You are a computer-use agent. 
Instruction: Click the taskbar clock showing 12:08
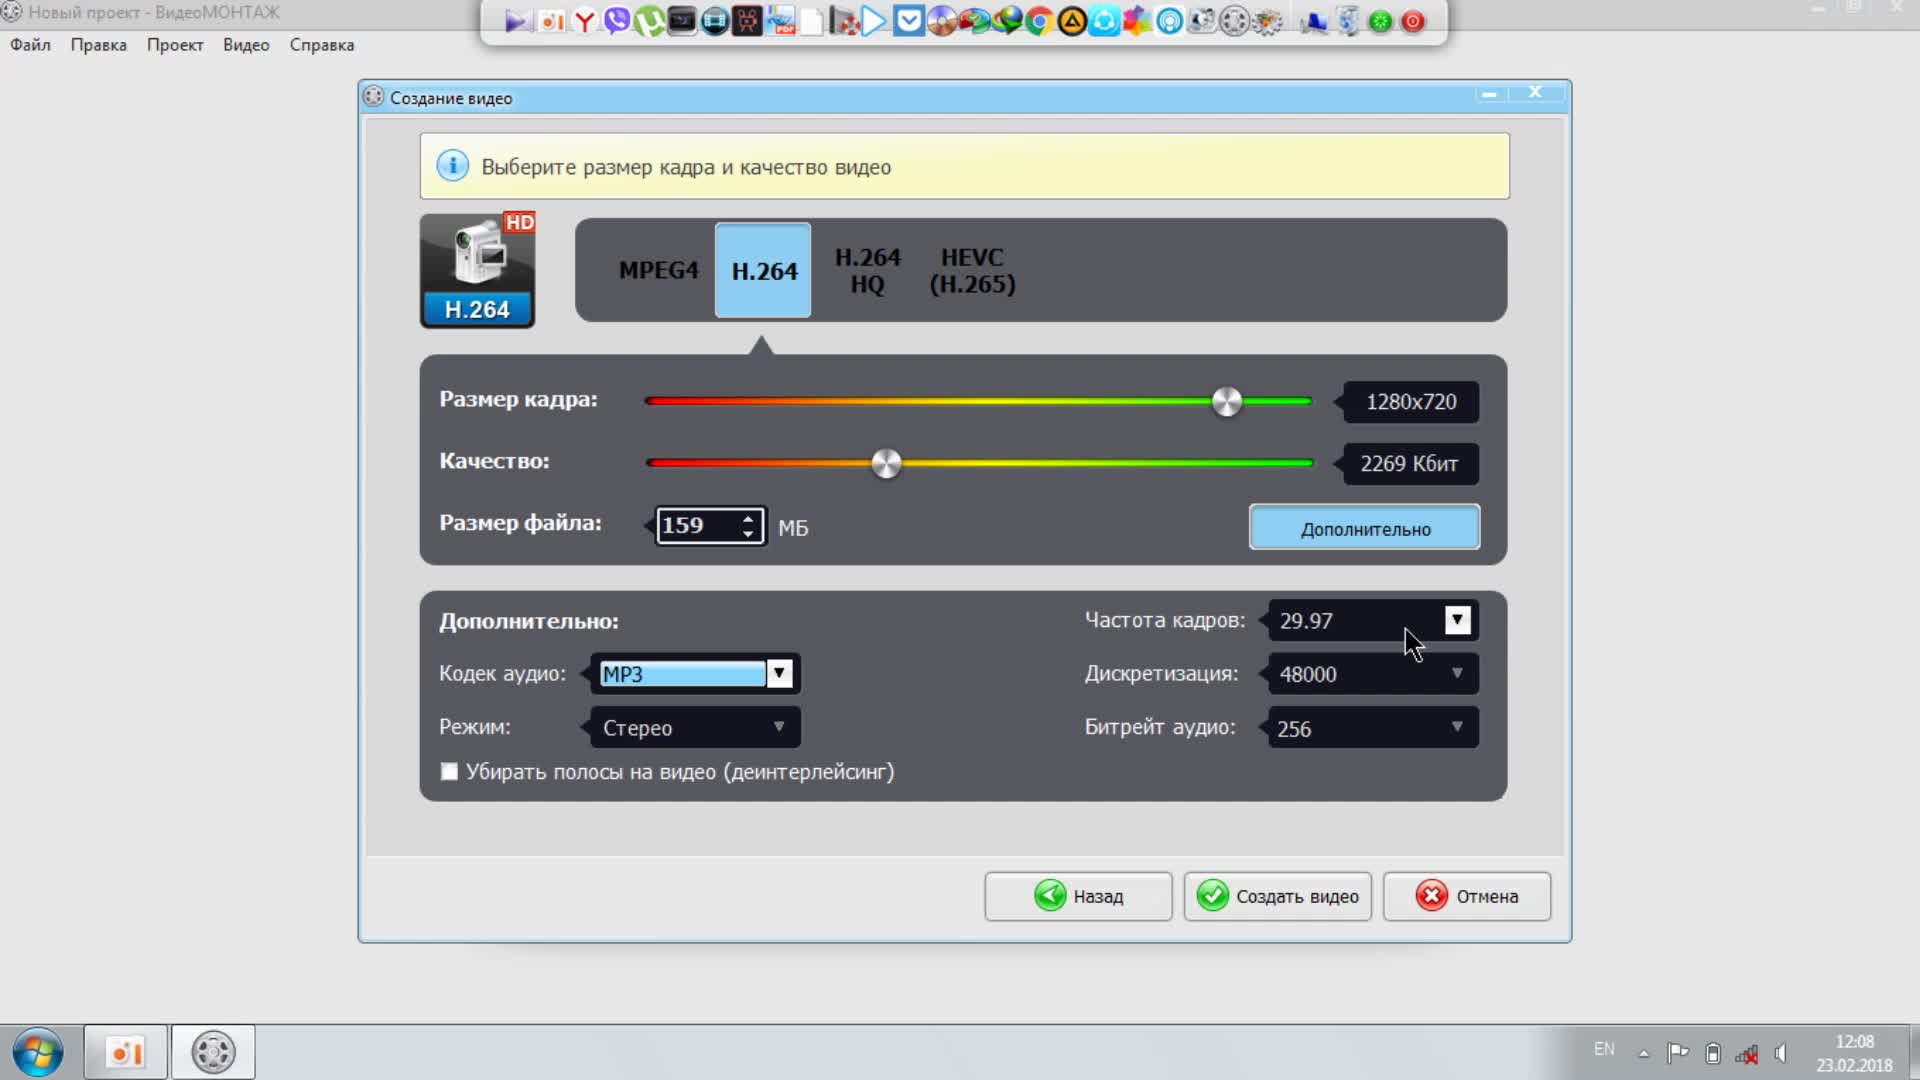(x=1855, y=1054)
